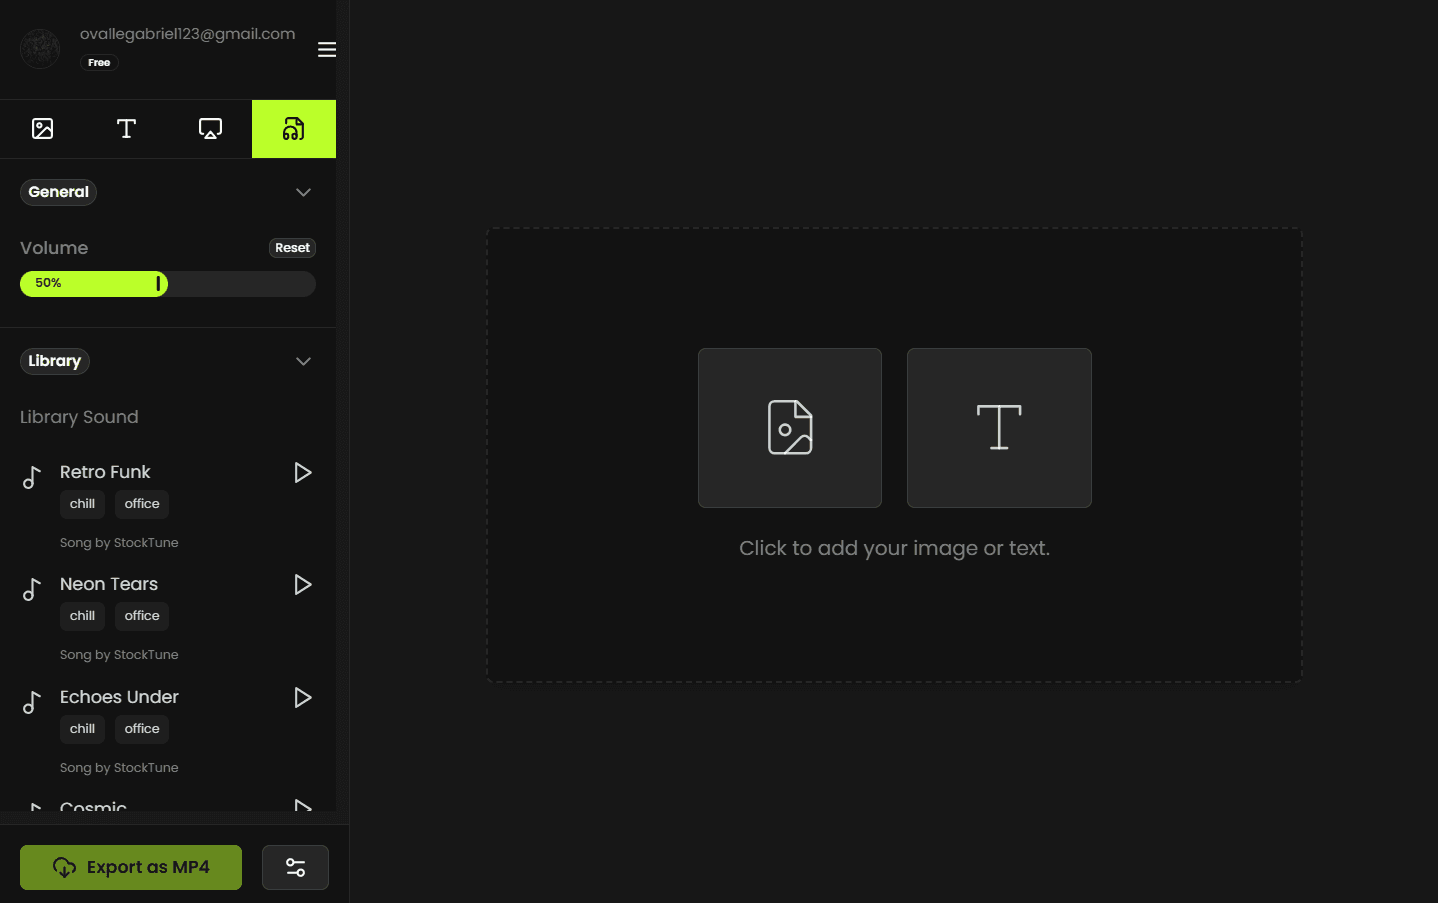Image resolution: width=1438 pixels, height=903 pixels.
Task: Play the Echoes Under track
Action: click(302, 697)
